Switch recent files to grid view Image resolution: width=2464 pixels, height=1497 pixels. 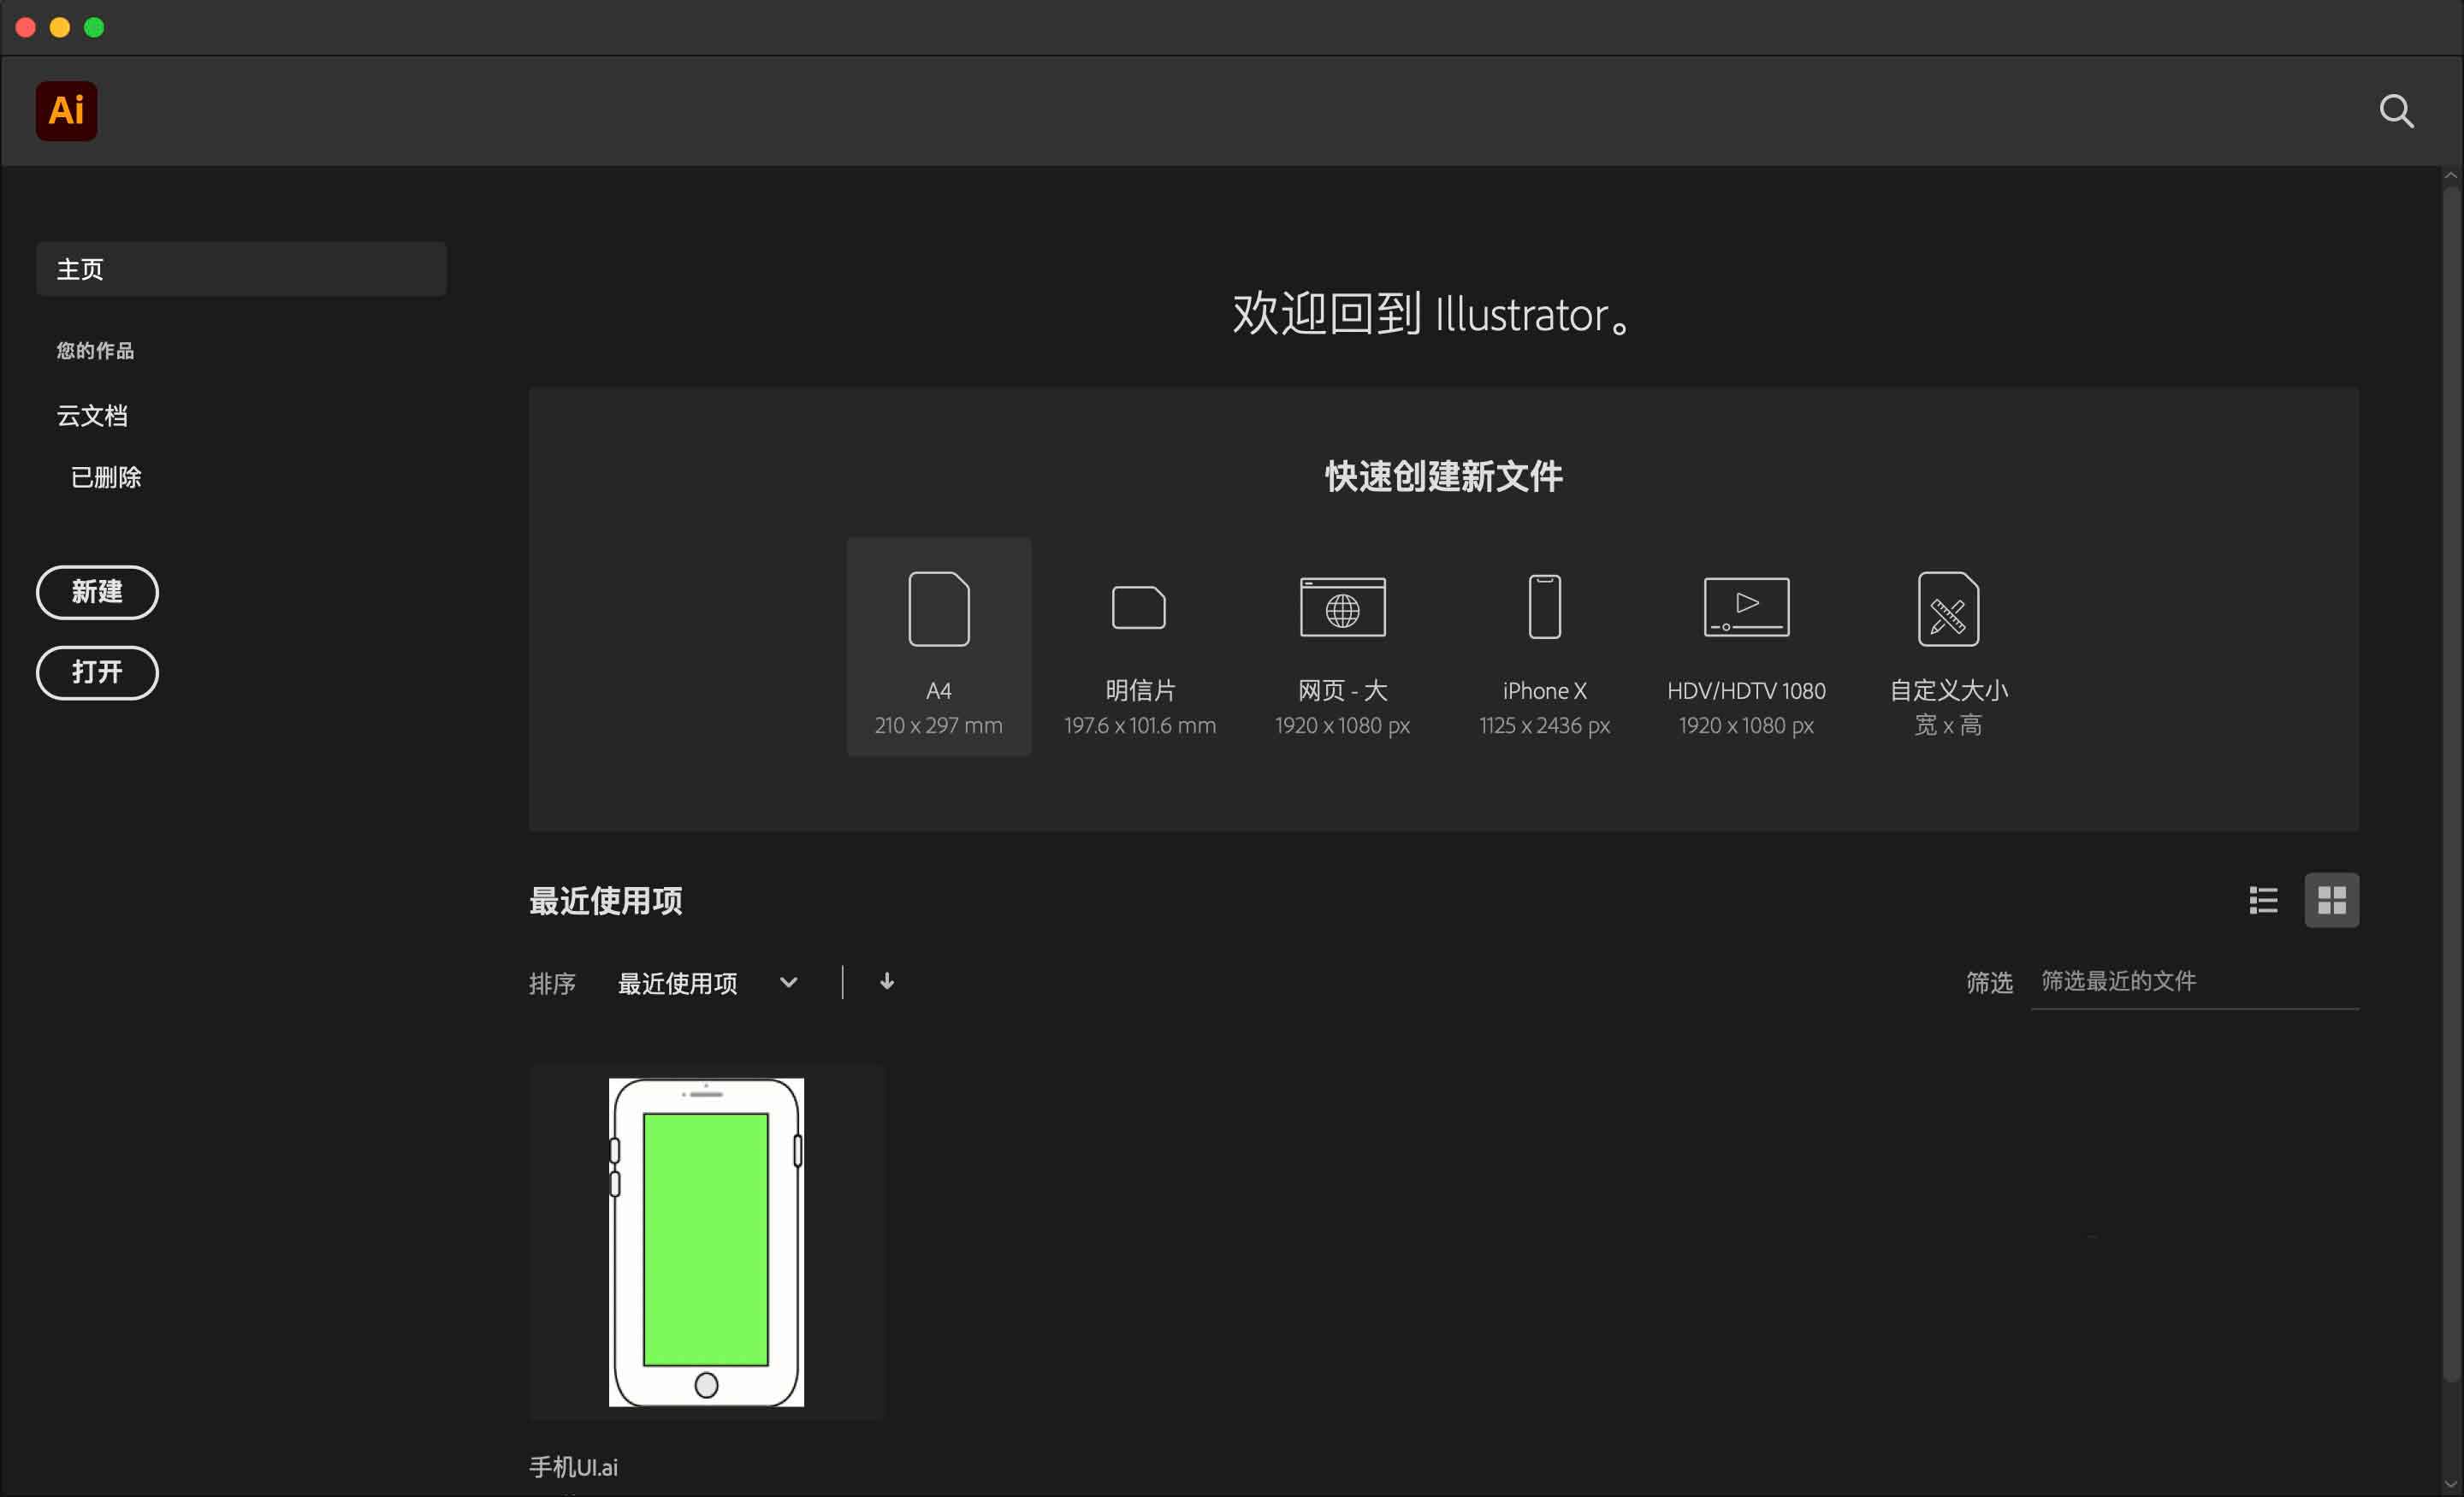click(x=2331, y=900)
